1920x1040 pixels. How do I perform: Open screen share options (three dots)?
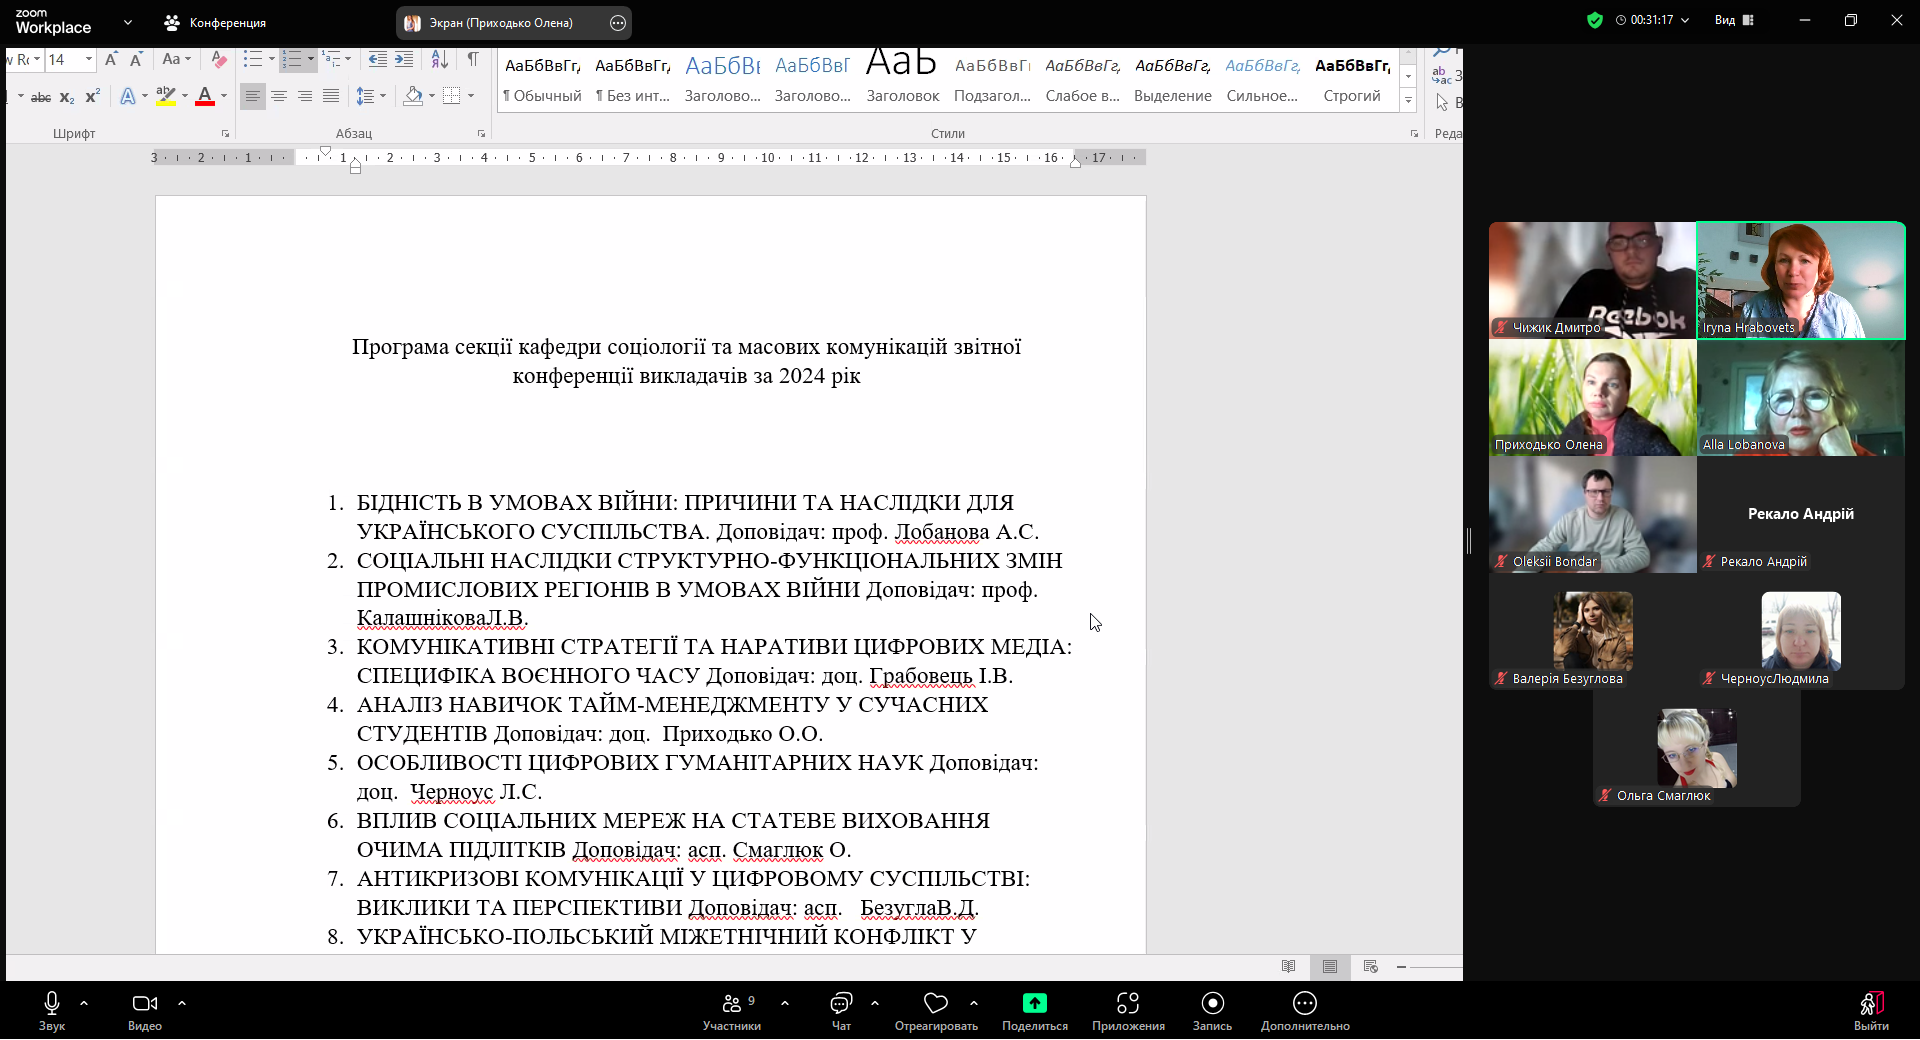coord(618,22)
